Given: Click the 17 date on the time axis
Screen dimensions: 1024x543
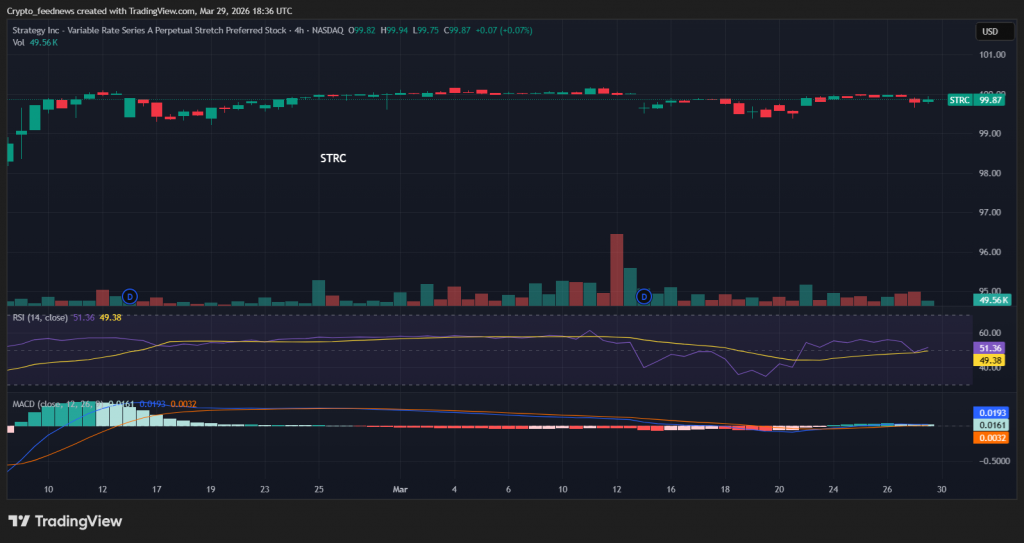Looking at the screenshot, I should click(157, 489).
